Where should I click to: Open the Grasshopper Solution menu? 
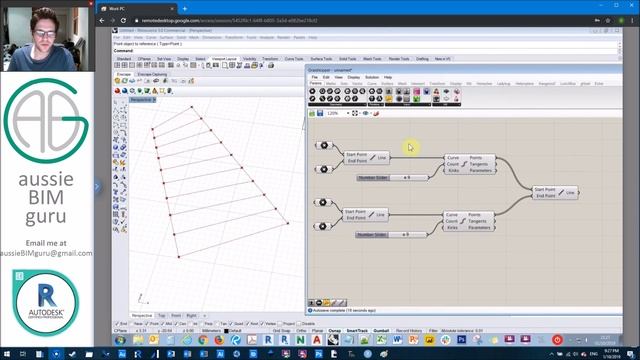[x=372, y=77]
